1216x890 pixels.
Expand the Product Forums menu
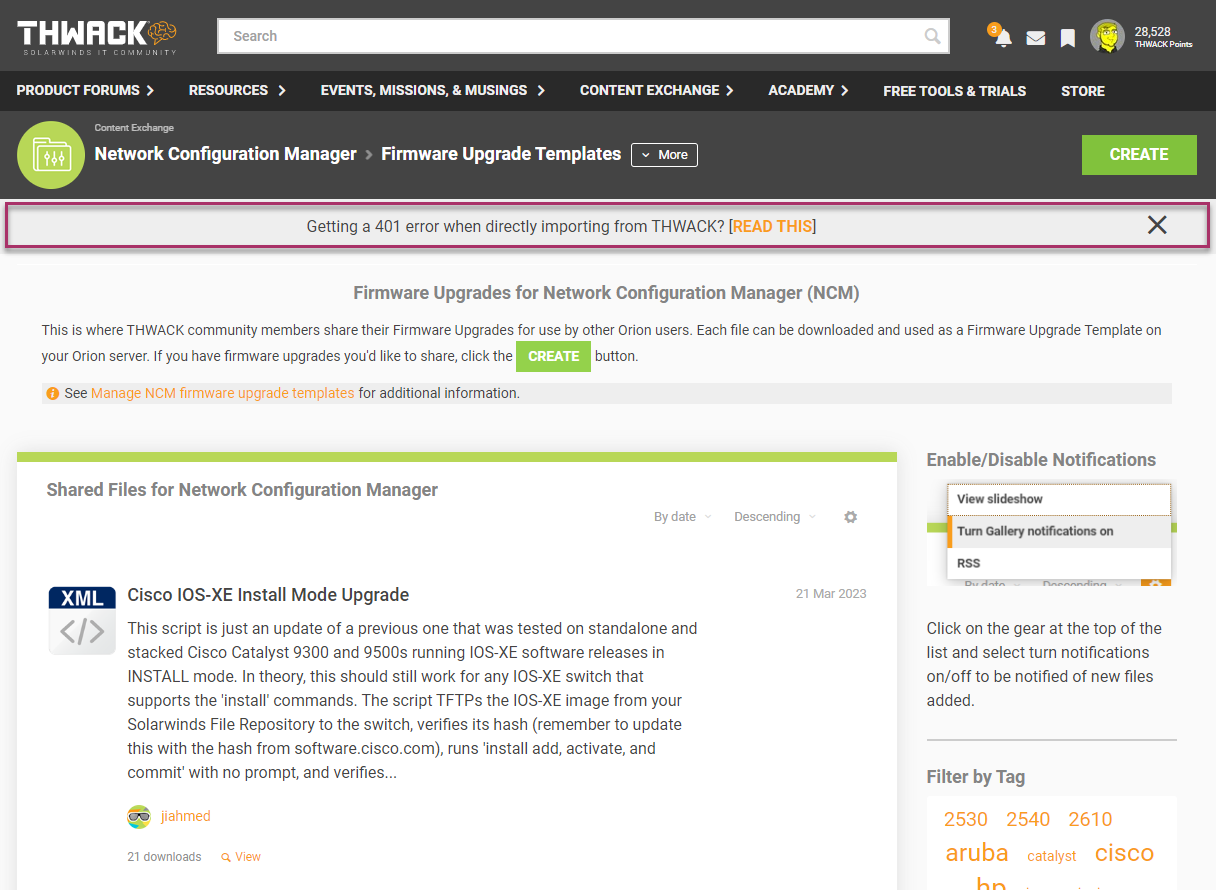point(85,90)
